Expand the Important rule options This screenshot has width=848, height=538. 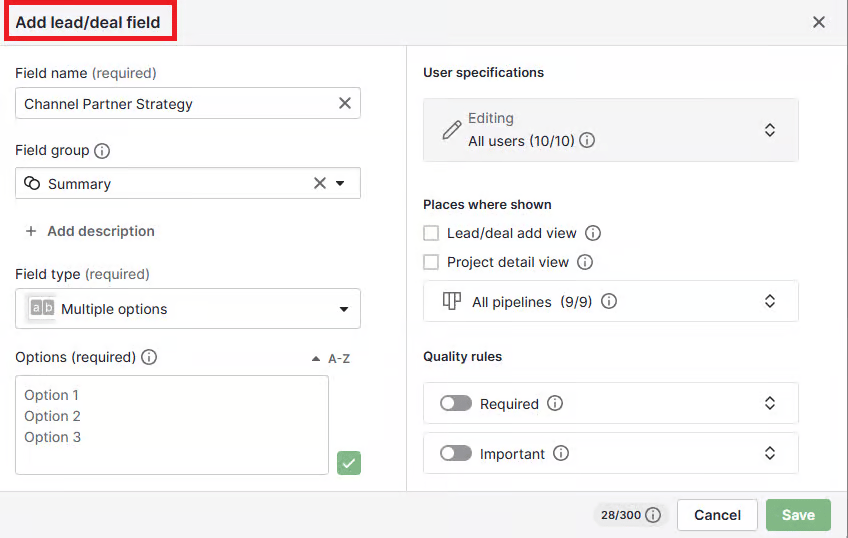[770, 453]
